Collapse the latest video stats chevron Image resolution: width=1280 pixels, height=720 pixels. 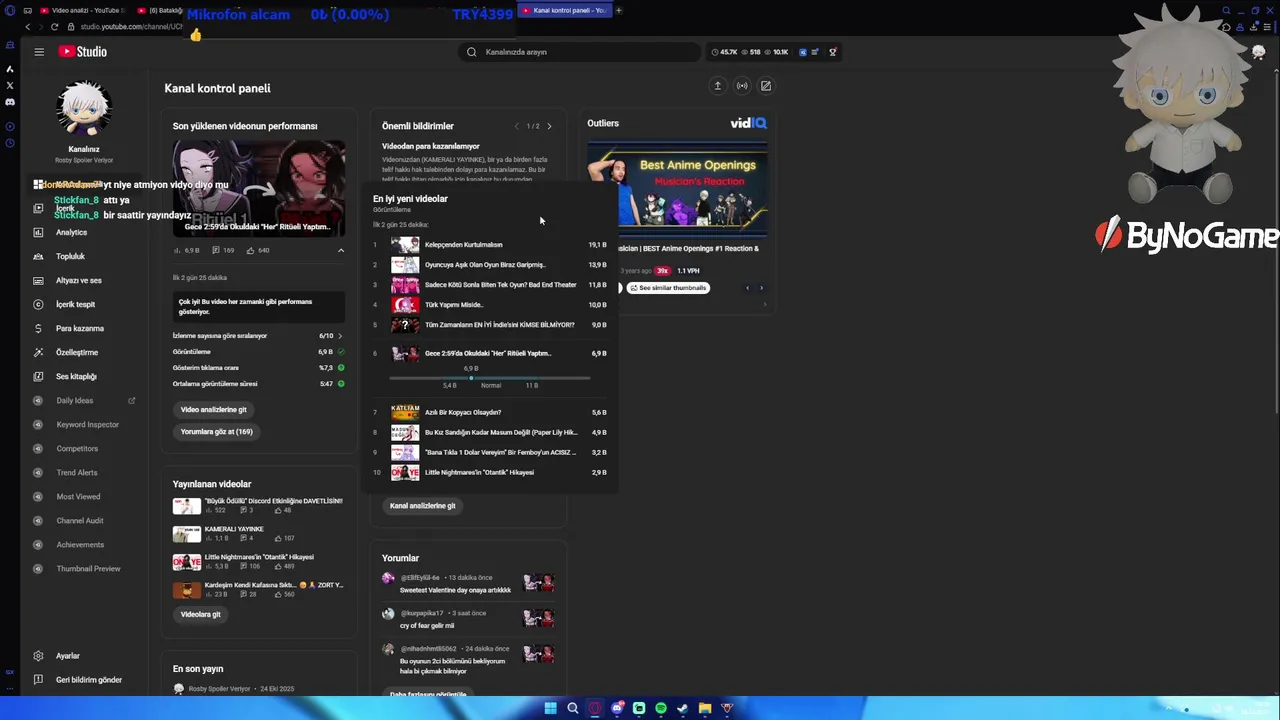(x=340, y=250)
